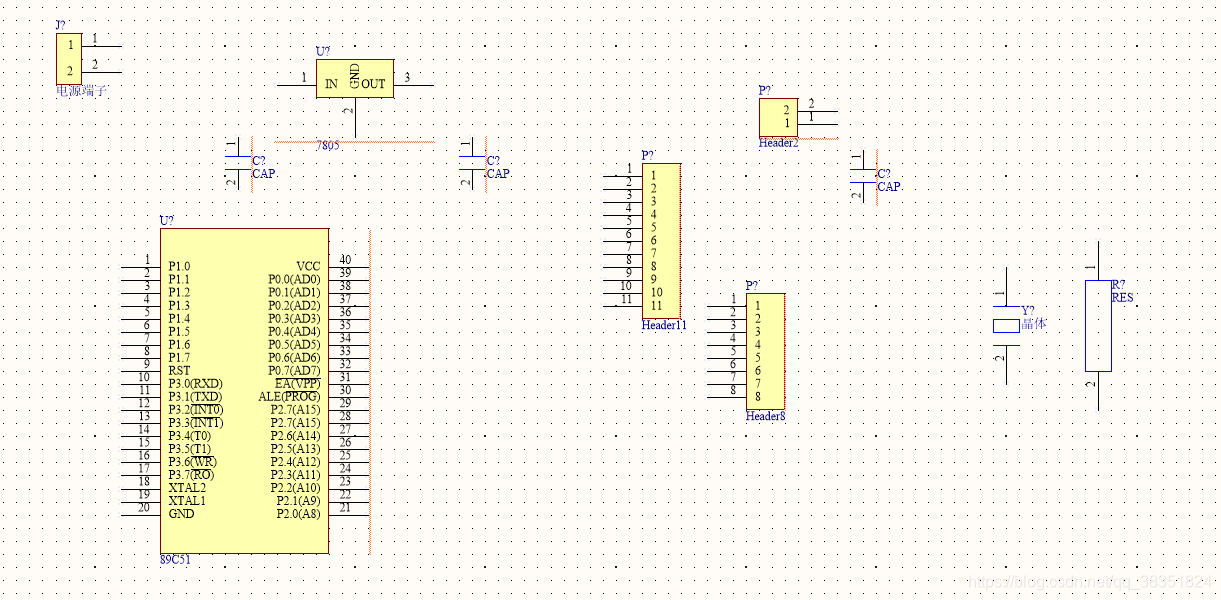The width and height of the screenshot is (1221, 600).
Task: Select the capacitor left of the 7805
Action: (x=238, y=163)
